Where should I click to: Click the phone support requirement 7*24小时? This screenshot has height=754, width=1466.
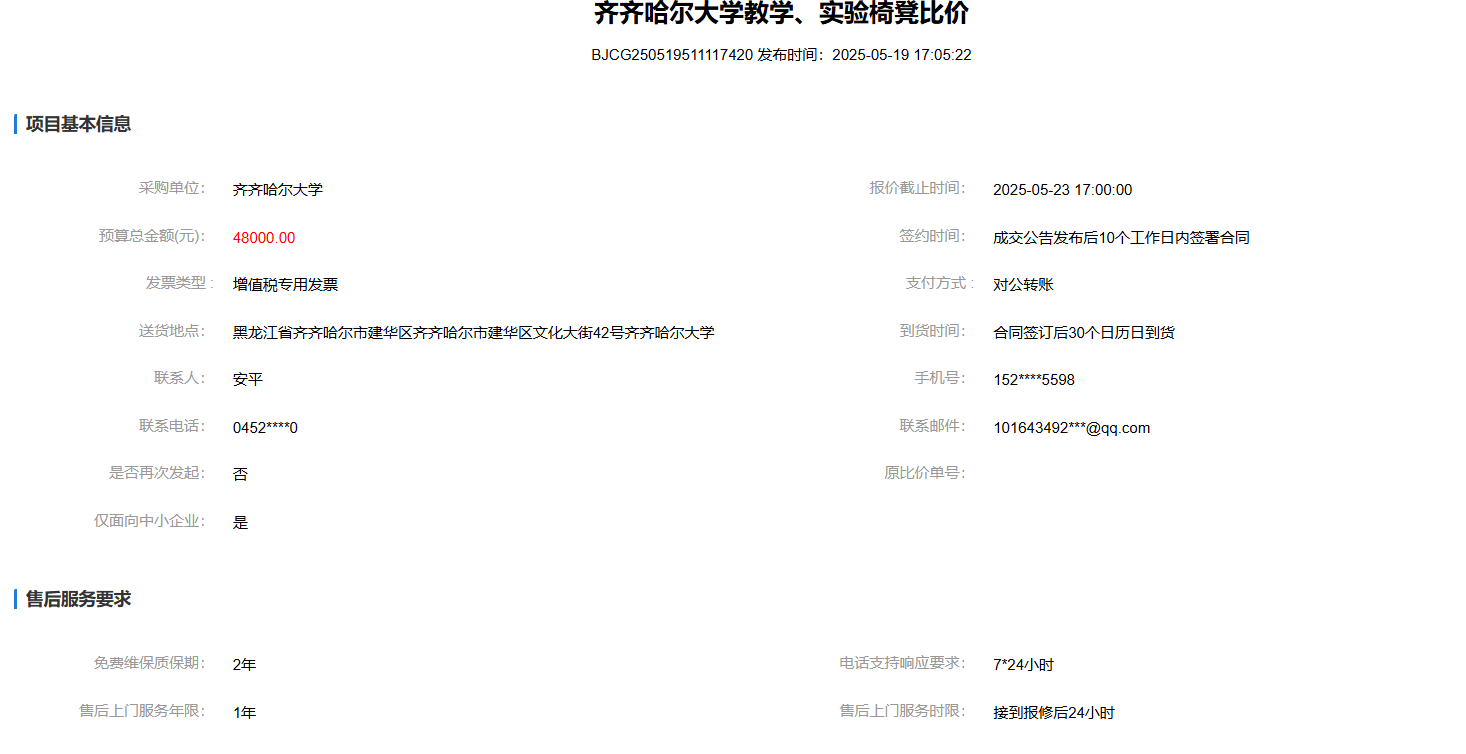pos(1023,665)
